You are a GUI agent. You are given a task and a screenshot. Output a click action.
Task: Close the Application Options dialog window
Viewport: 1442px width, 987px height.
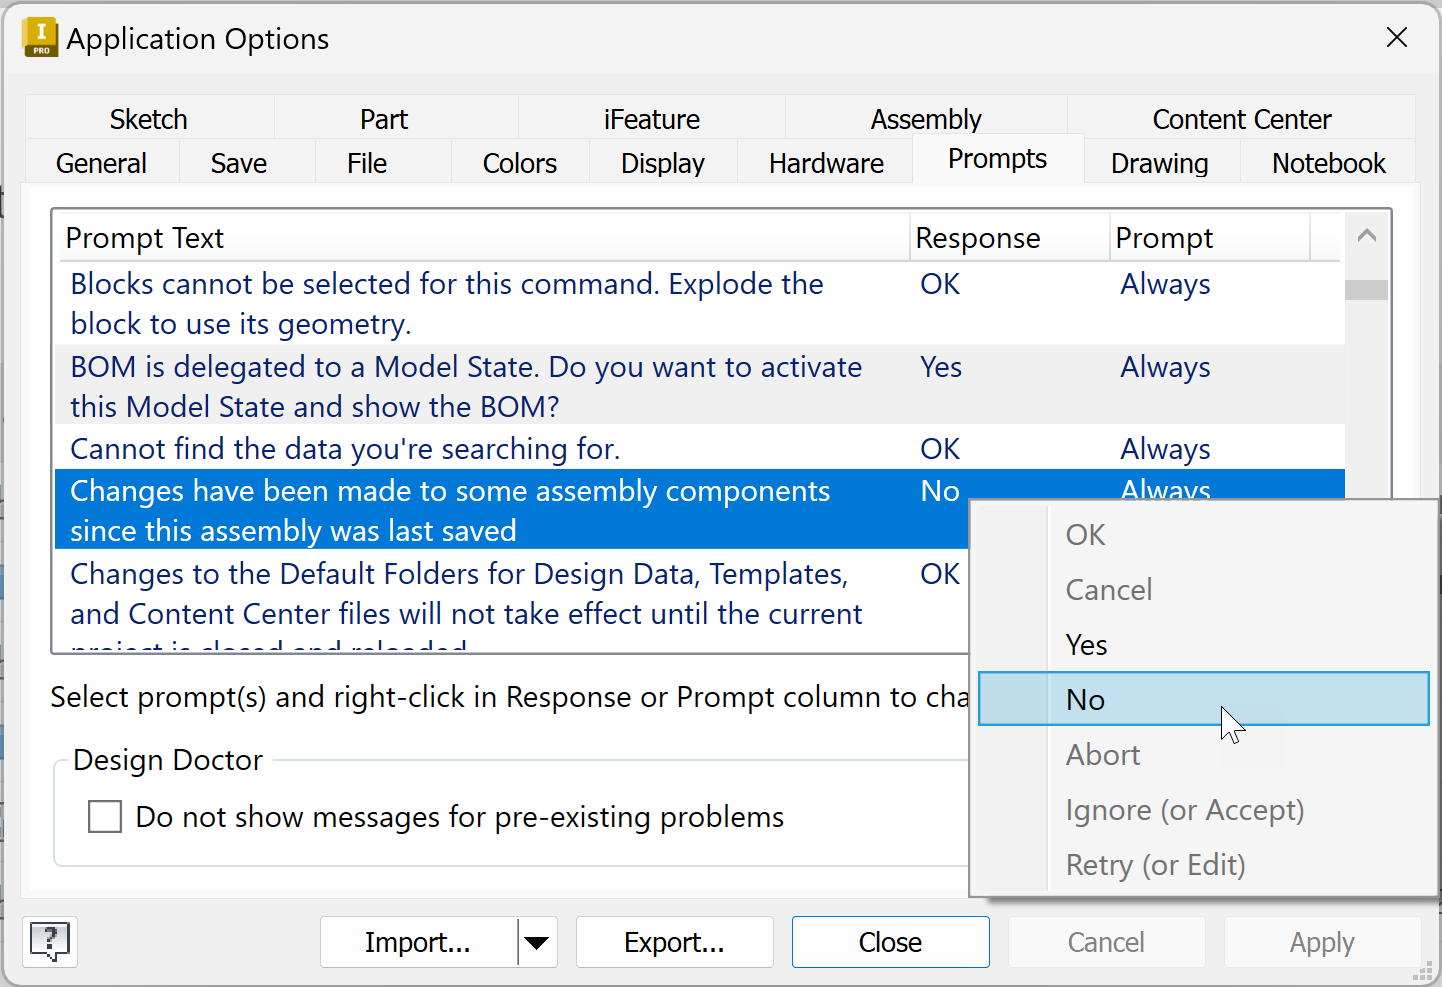(1396, 38)
